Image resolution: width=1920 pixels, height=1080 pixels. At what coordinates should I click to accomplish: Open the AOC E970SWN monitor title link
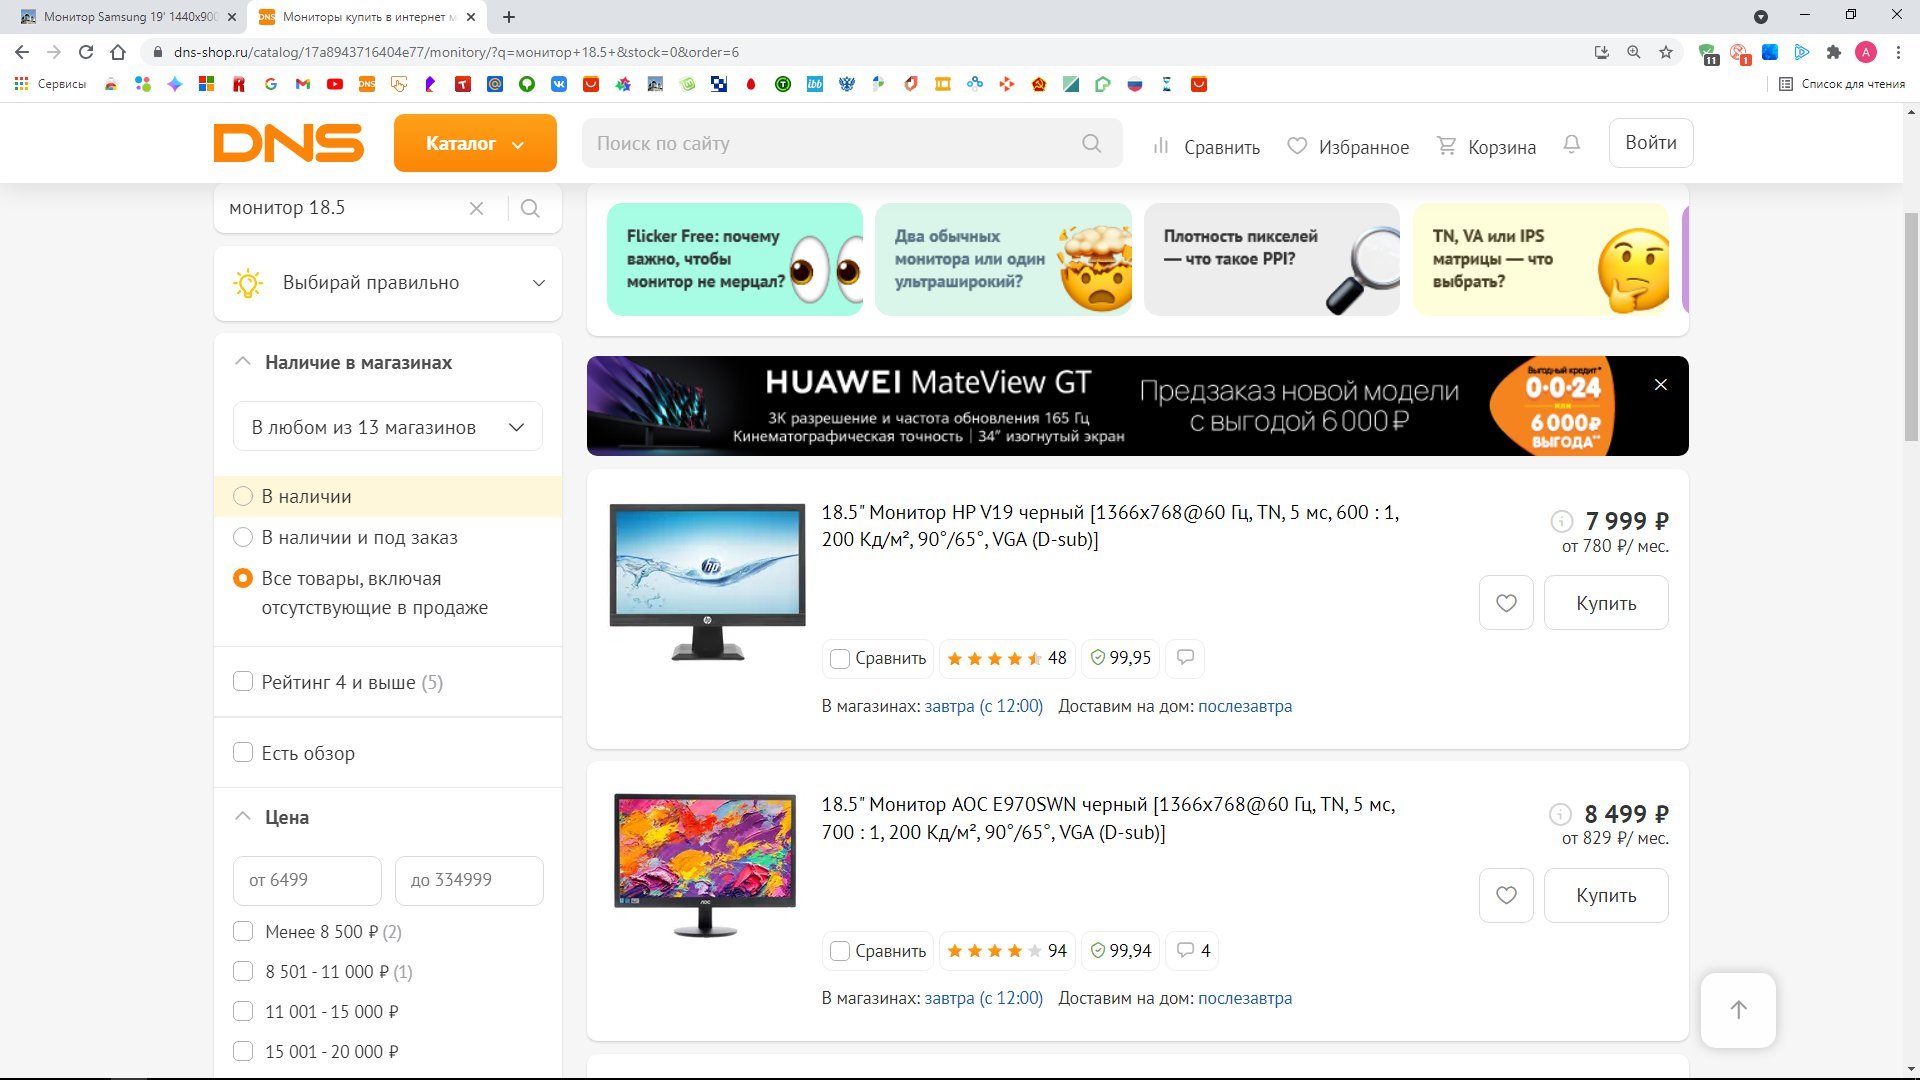click(x=1108, y=818)
